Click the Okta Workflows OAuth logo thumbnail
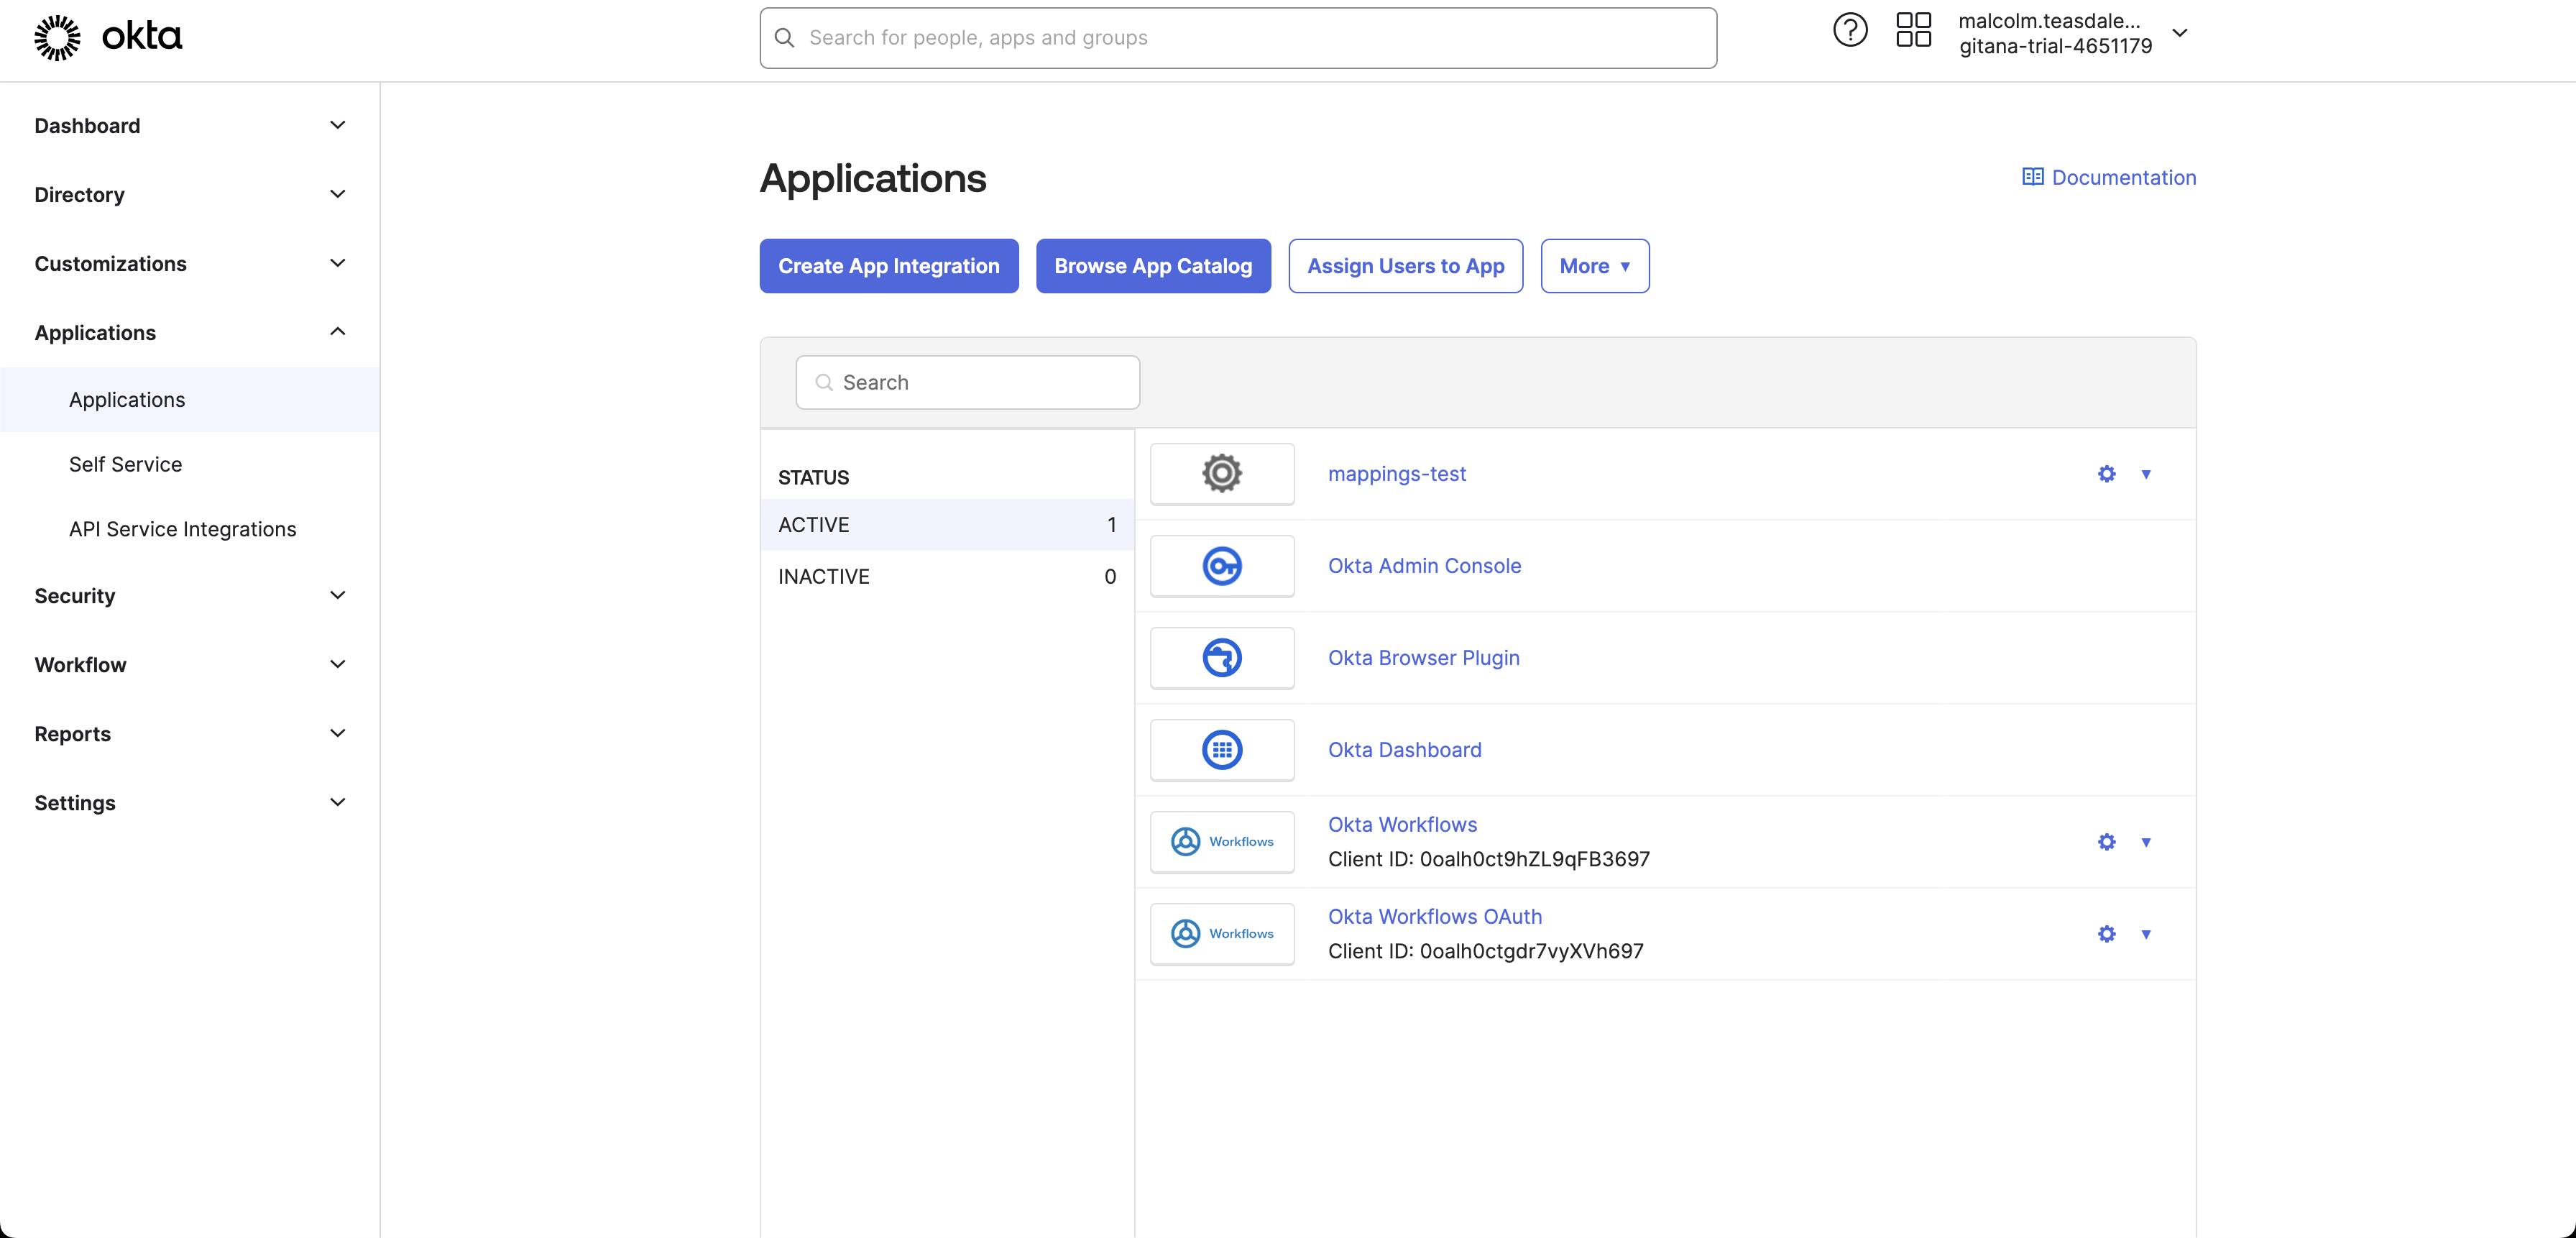The image size is (2576, 1238). pyautogui.click(x=1222, y=934)
